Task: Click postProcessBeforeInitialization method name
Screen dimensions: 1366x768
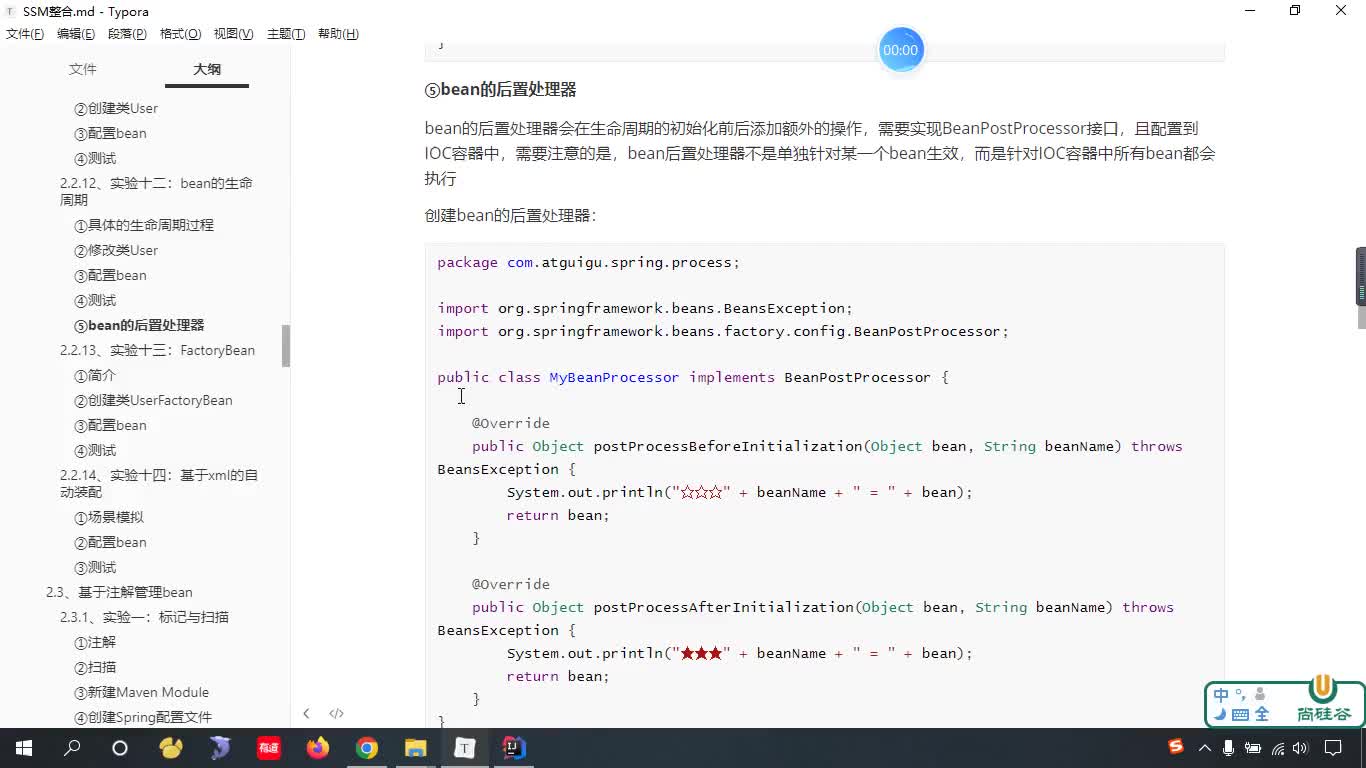Action: pyautogui.click(x=728, y=446)
